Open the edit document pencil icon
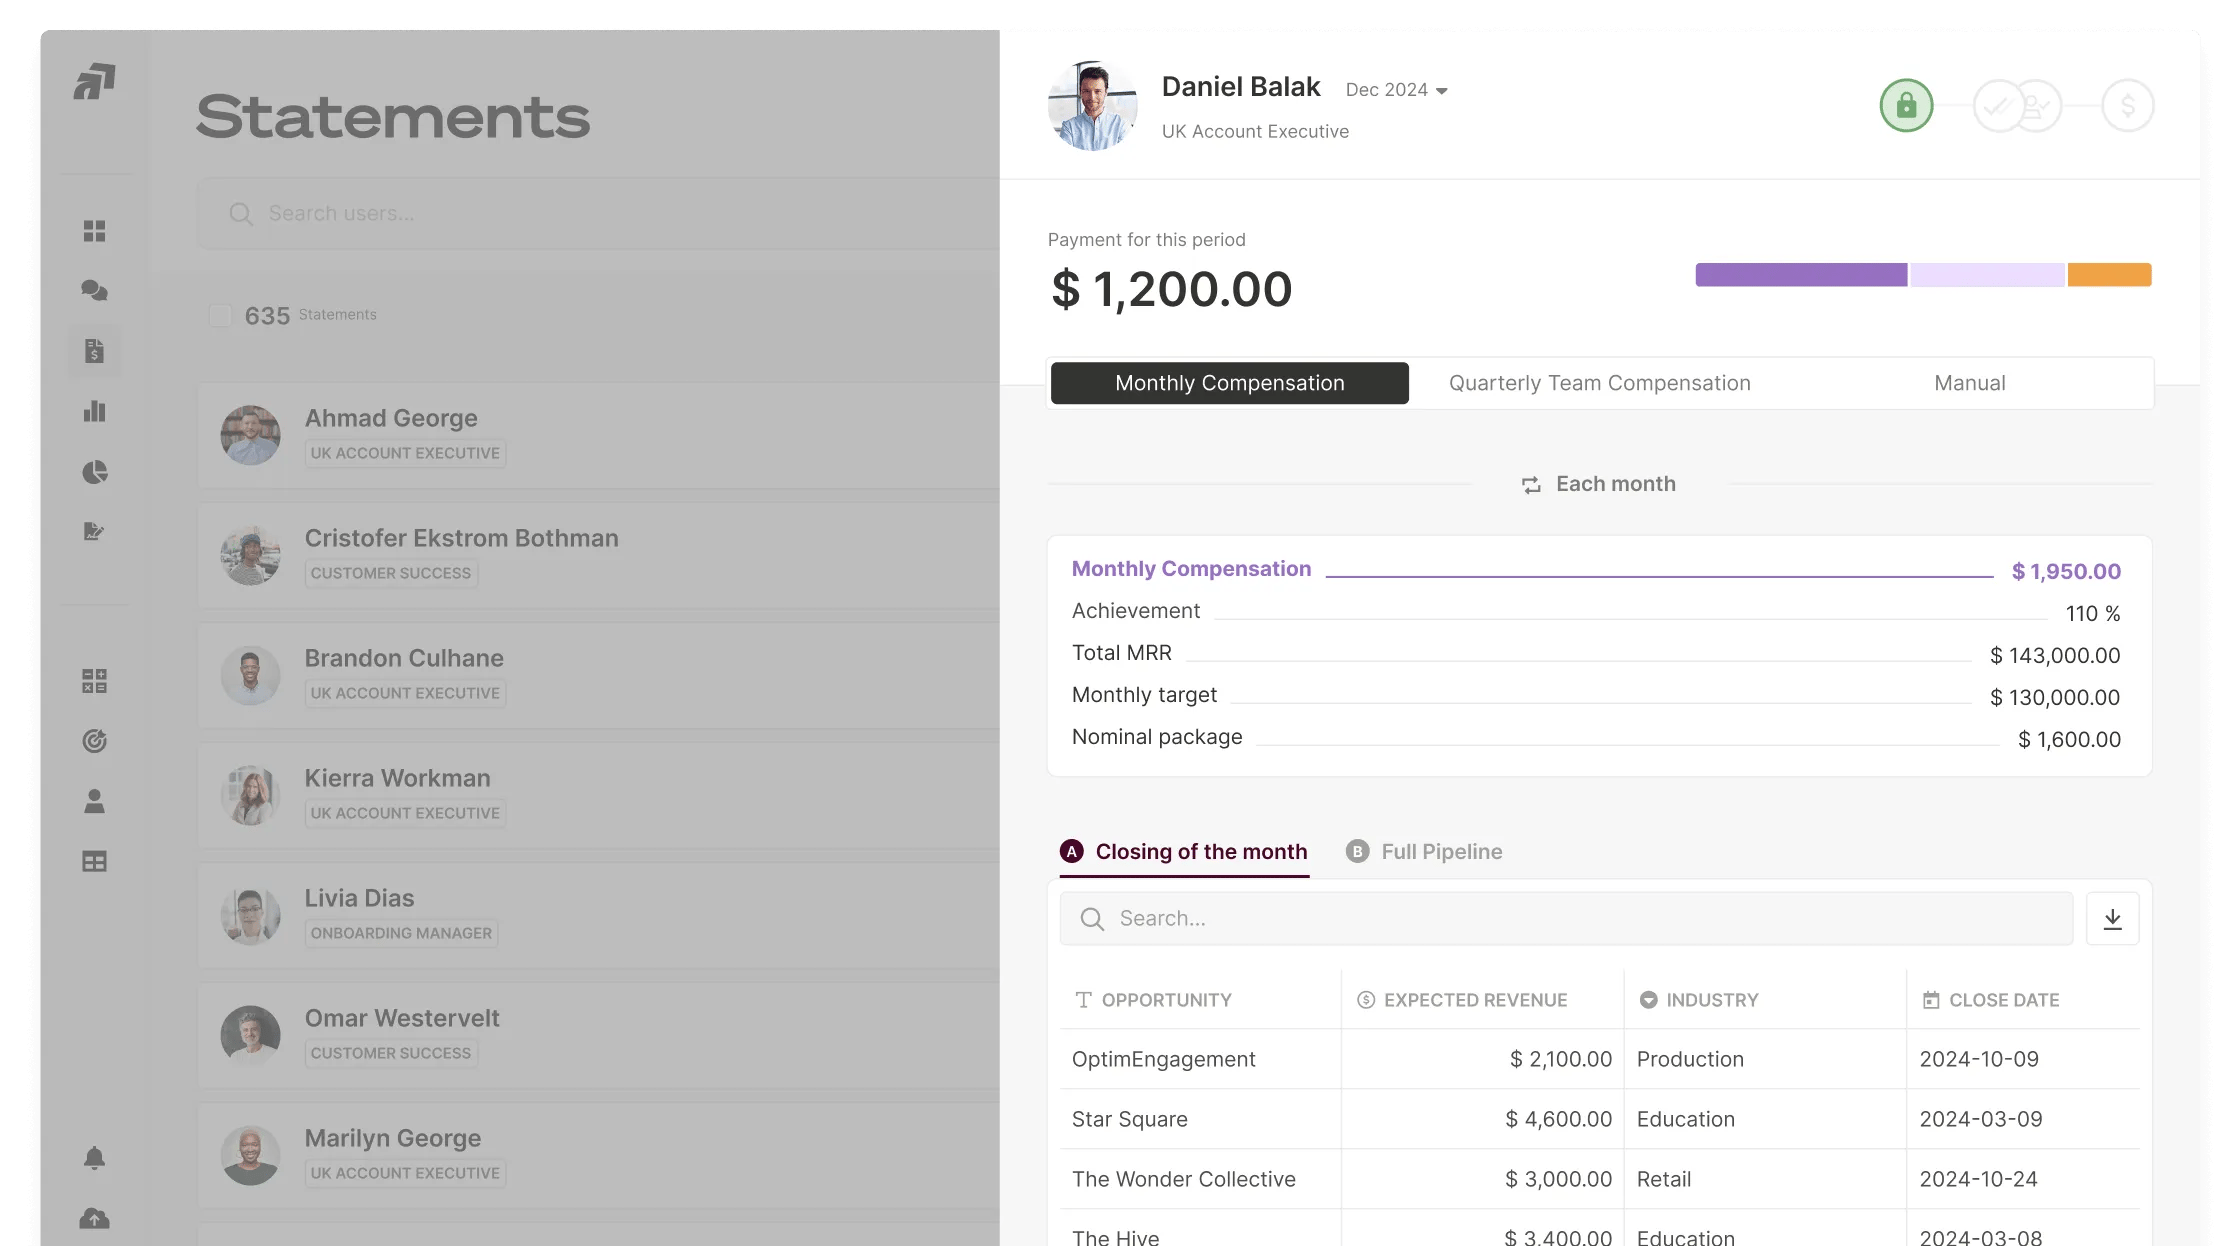2240x1246 pixels. tap(94, 531)
